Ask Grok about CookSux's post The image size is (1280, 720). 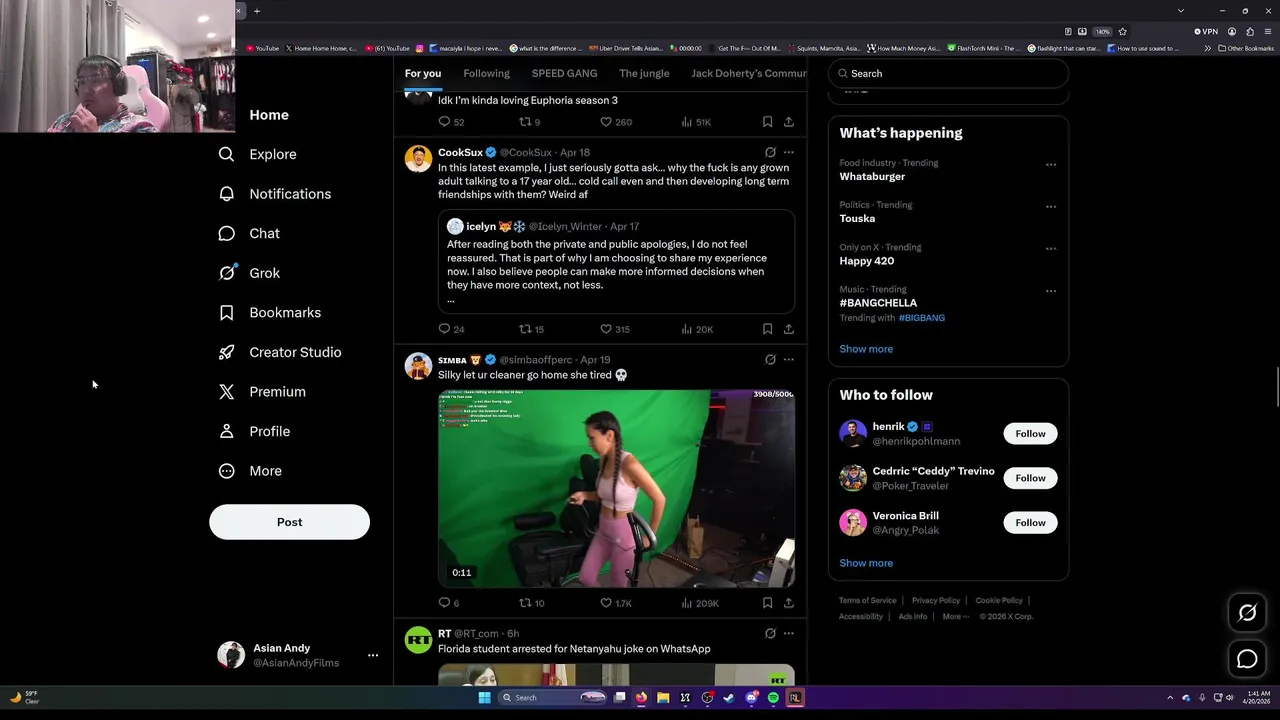[x=770, y=152]
